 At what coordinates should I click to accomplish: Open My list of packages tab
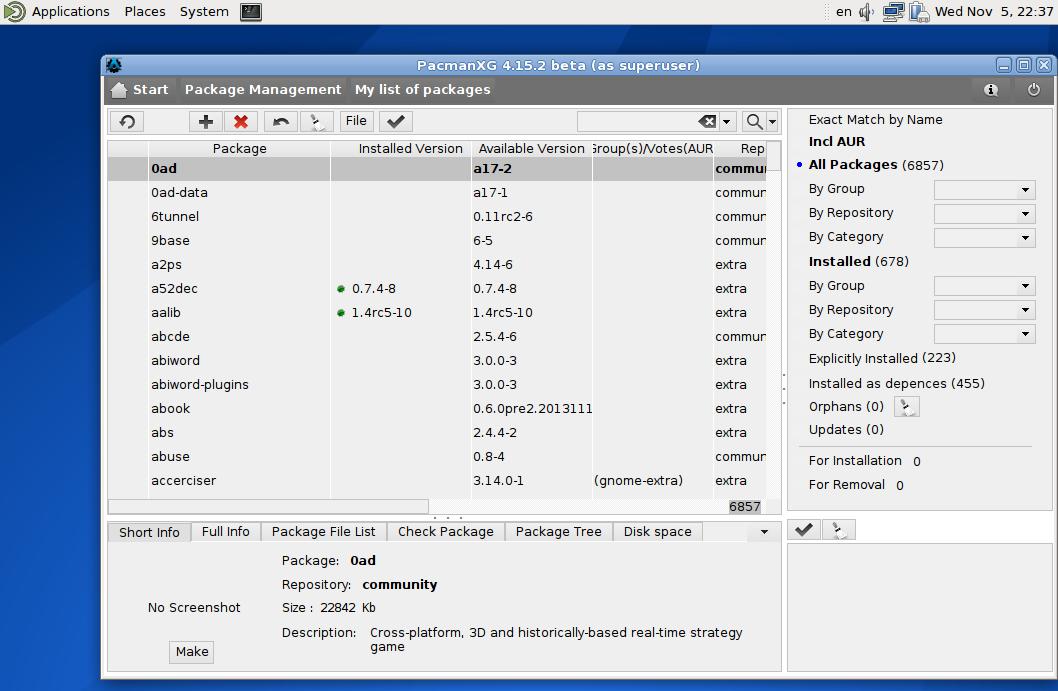(422, 90)
